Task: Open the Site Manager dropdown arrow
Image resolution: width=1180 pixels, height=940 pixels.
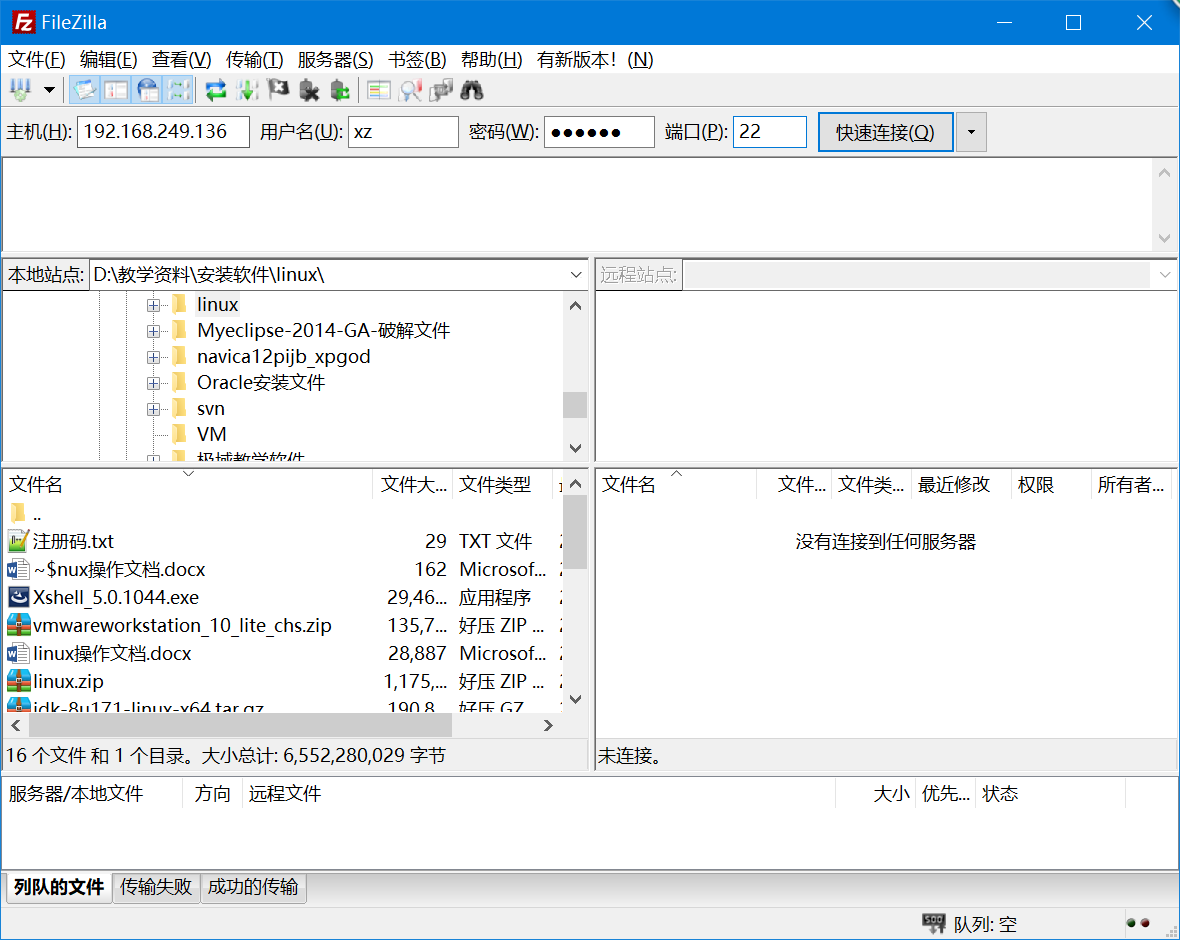Action: coord(50,90)
